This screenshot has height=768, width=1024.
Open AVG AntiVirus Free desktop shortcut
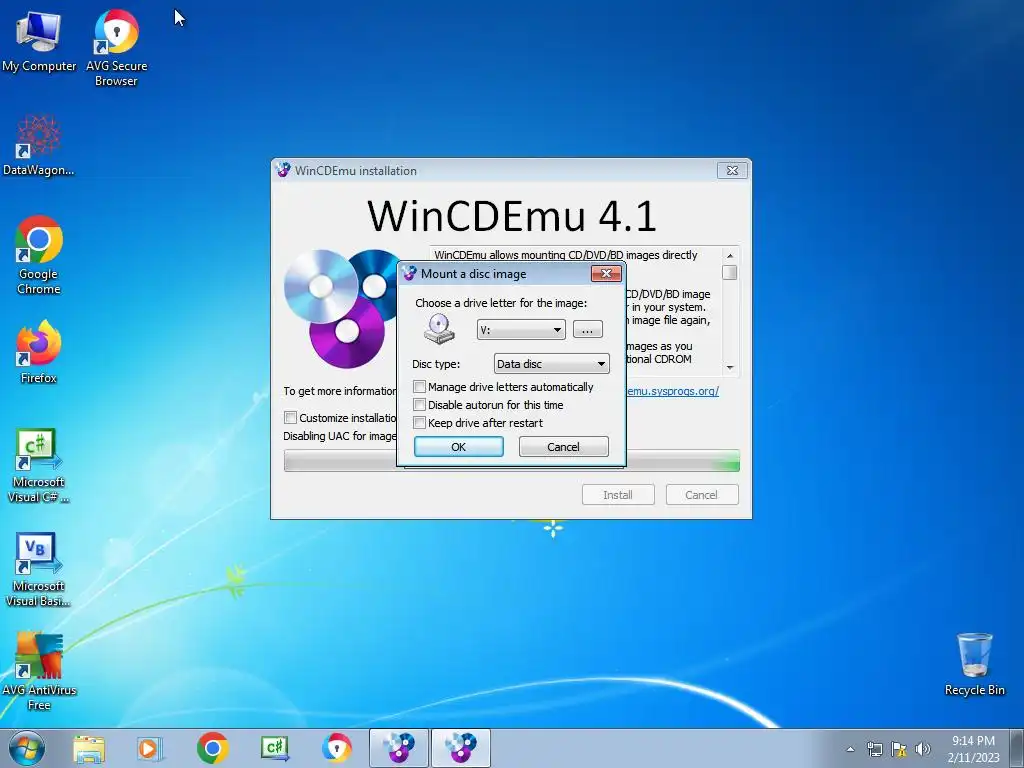coord(39,671)
